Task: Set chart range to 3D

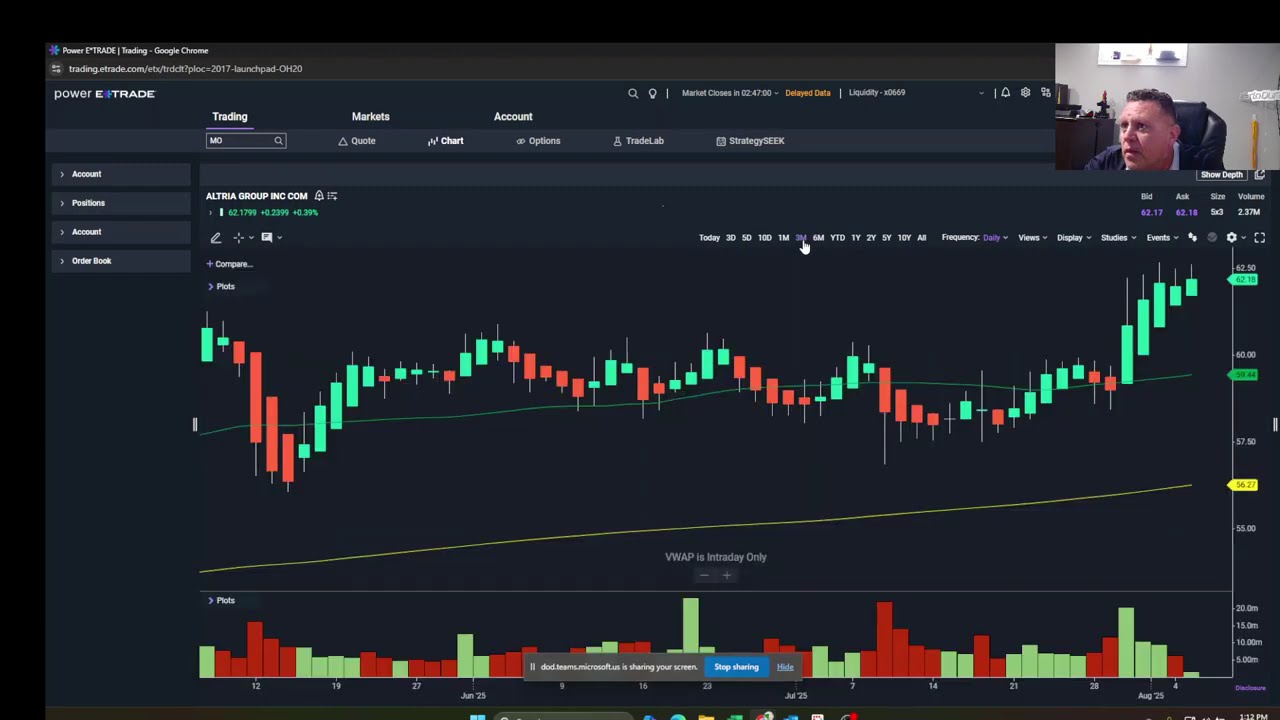Action: pos(730,238)
